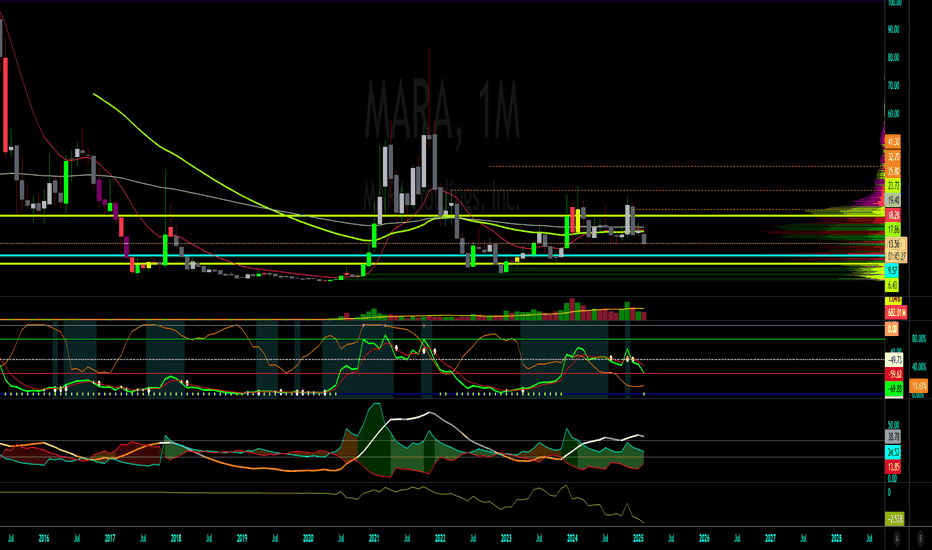This screenshot has width=932, height=550.
Task: Click the -69.83 green indicator value
Action: (895, 389)
